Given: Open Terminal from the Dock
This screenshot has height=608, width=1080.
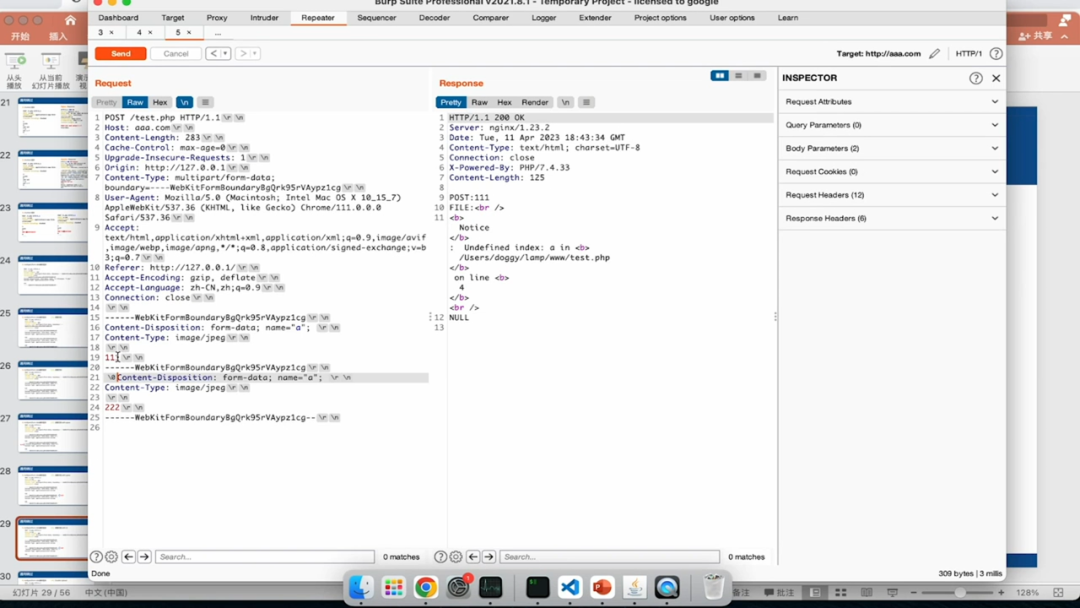Looking at the screenshot, I should coord(537,587).
